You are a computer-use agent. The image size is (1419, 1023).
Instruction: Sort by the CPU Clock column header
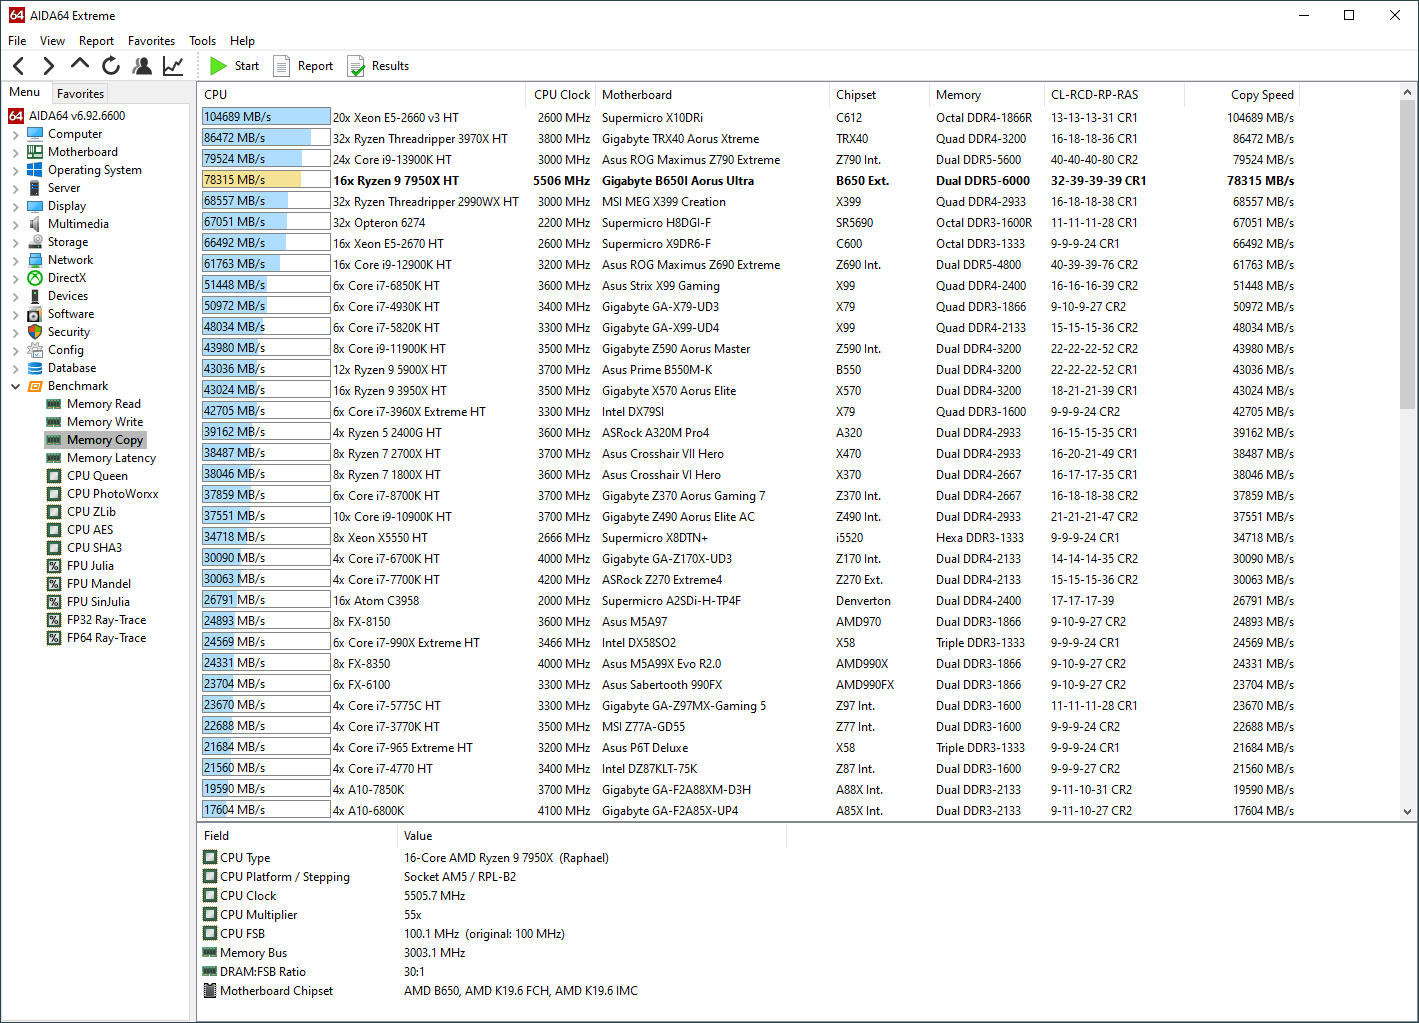point(561,95)
